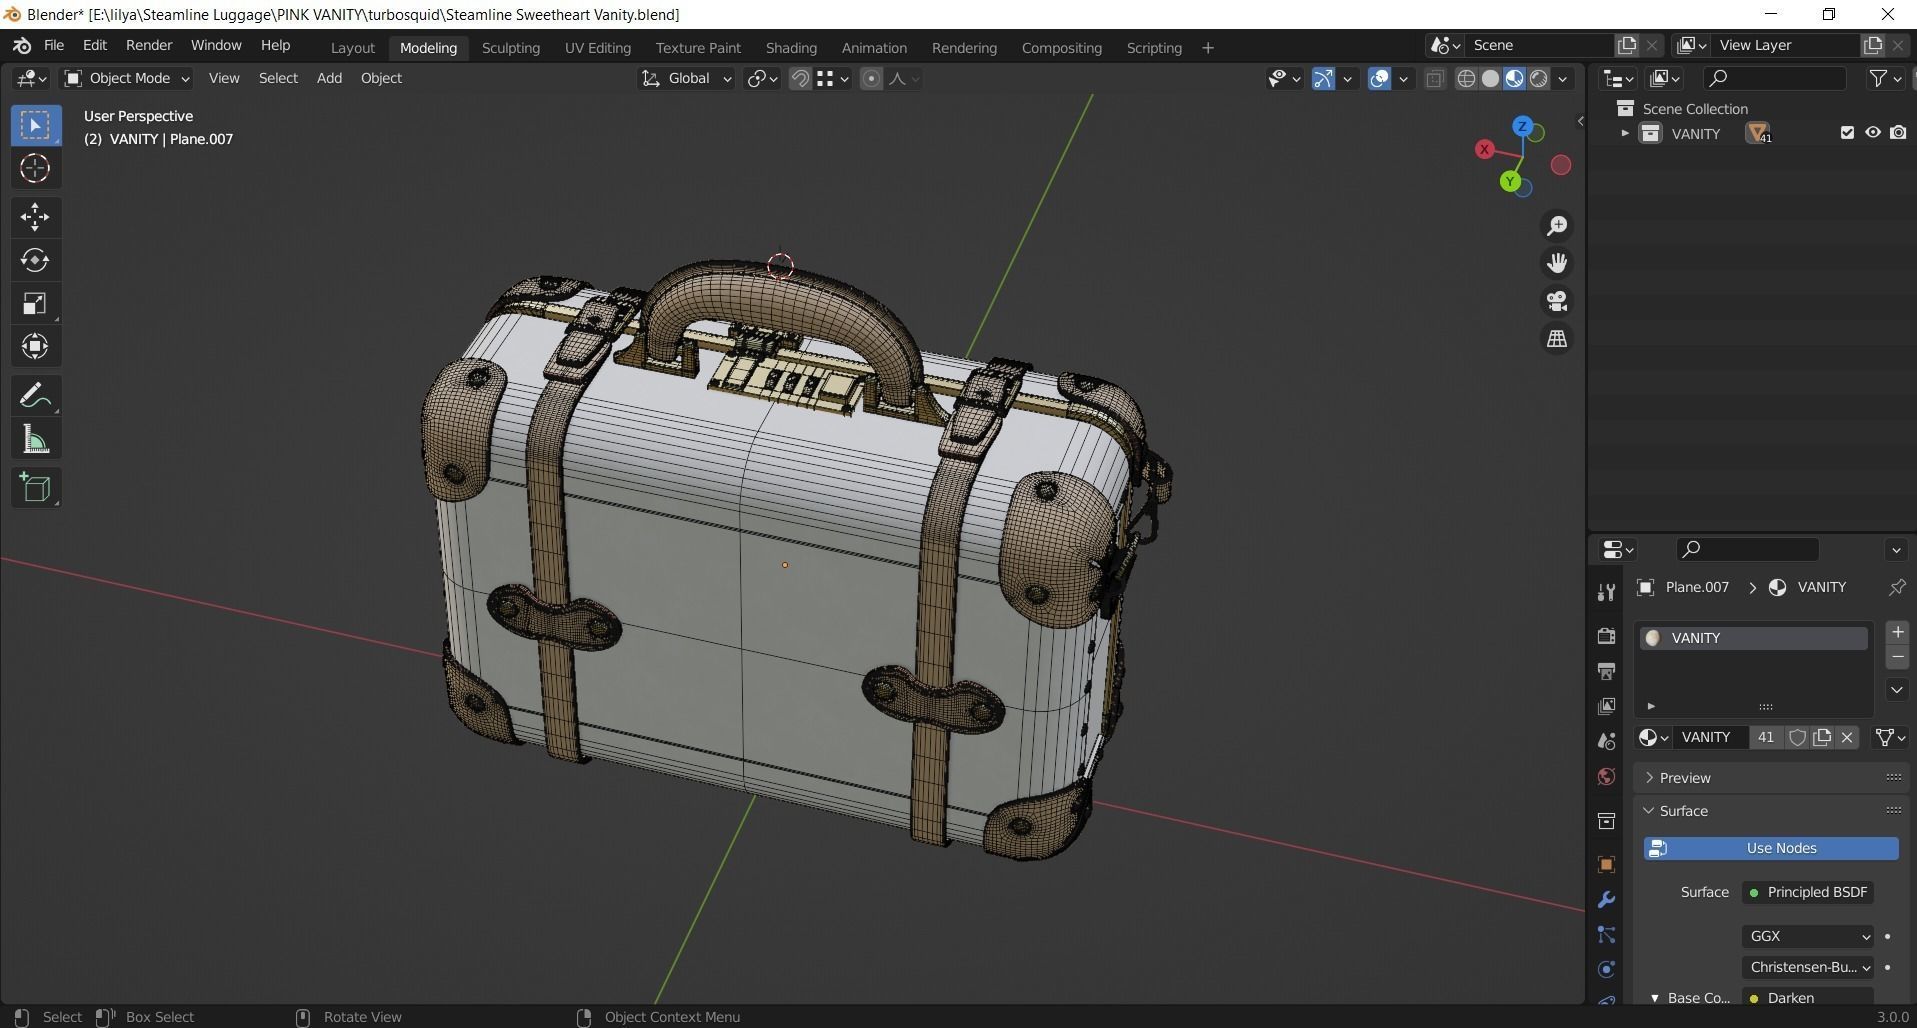The height and width of the screenshot is (1028, 1917).
Task: Click the pin icon in properties header
Action: coord(1896,587)
